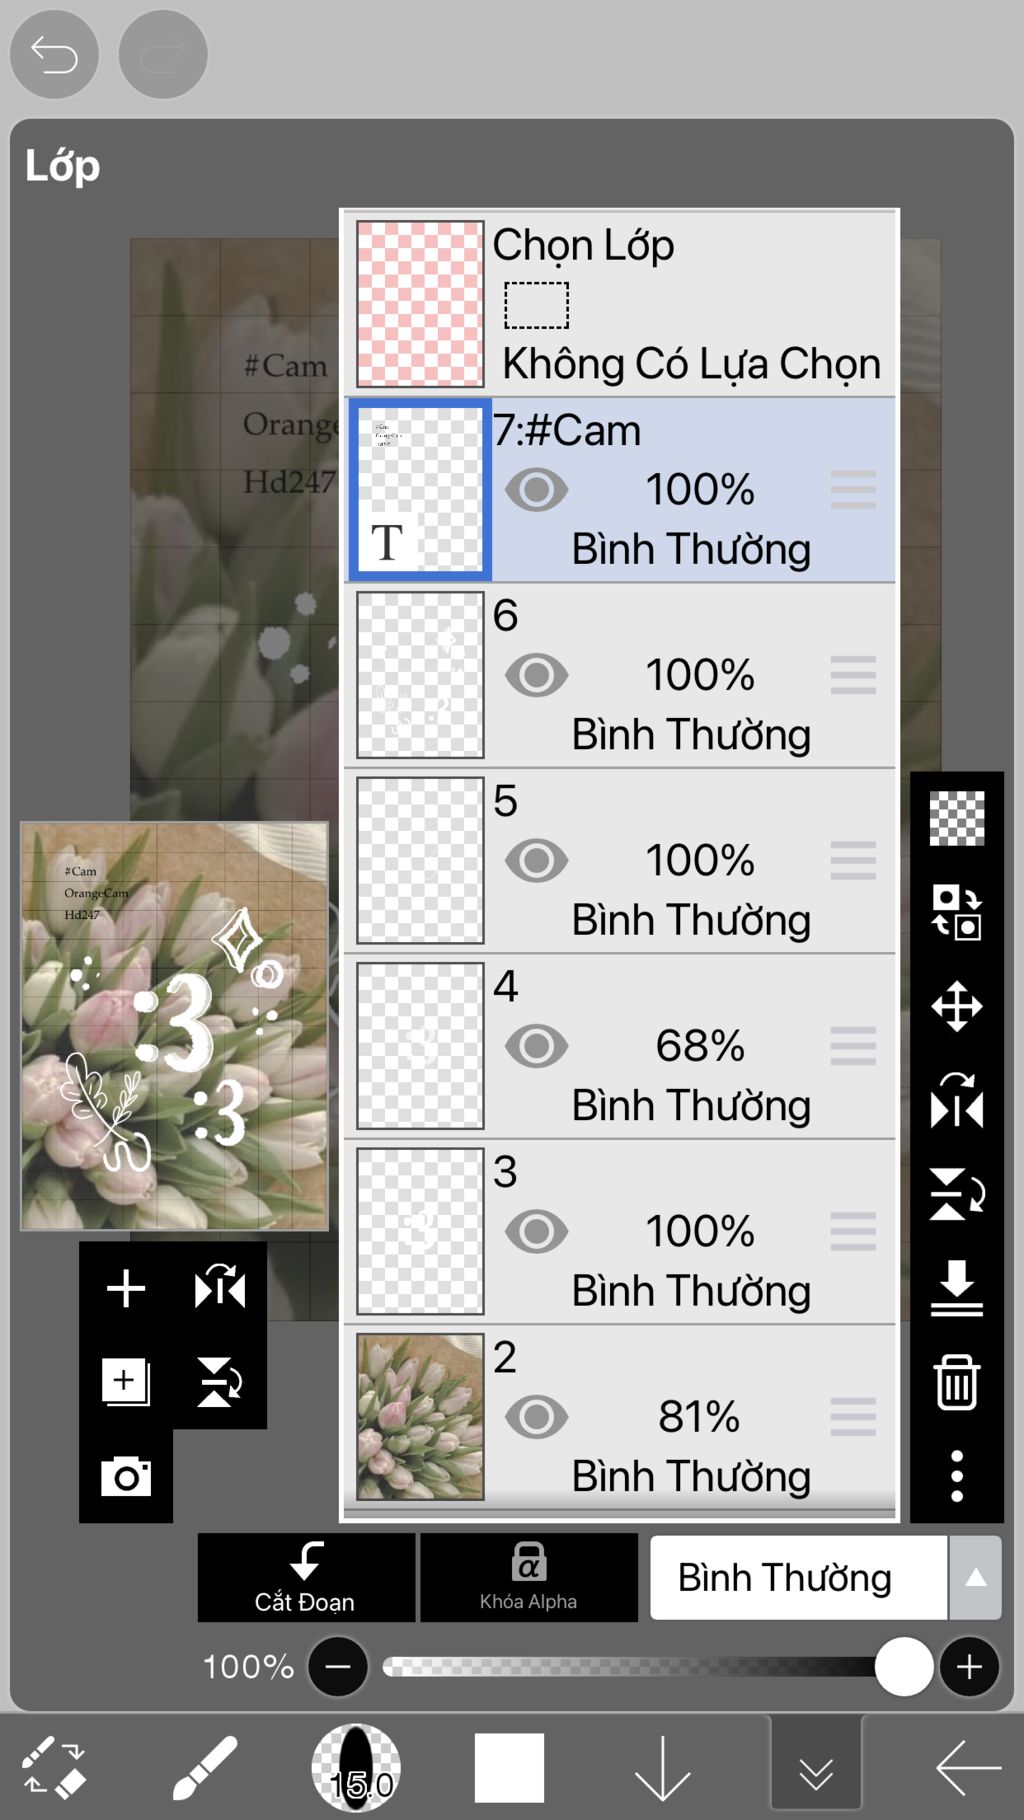Select layer 5 in list
1024x1820 pixels.
pyautogui.click(x=620, y=861)
